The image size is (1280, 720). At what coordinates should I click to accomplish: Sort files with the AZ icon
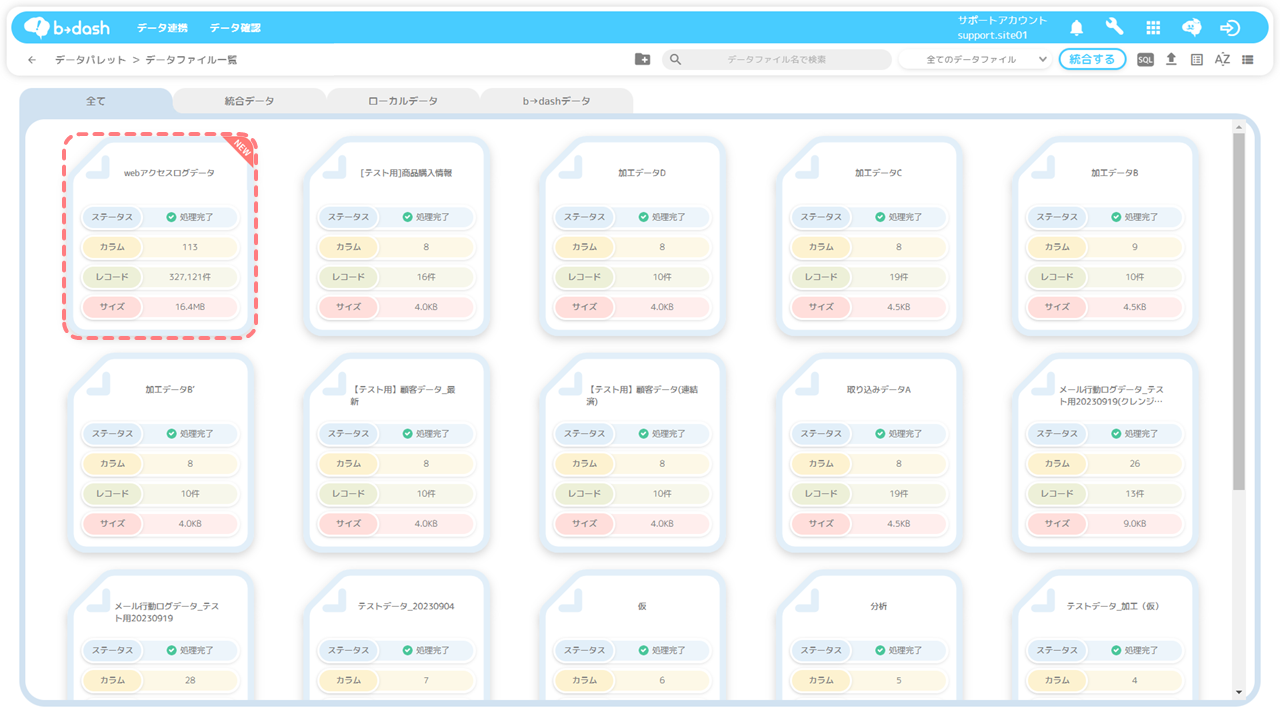click(1222, 60)
